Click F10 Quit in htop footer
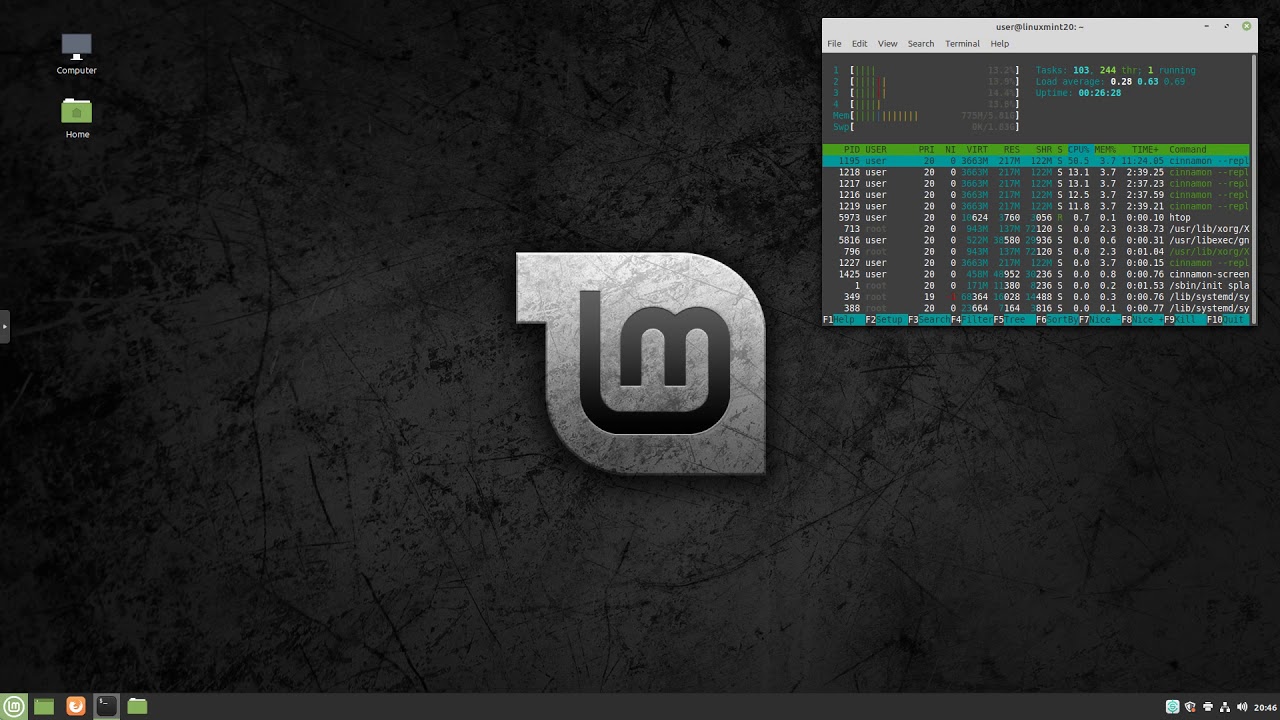This screenshot has height=720, width=1280. click(1228, 320)
